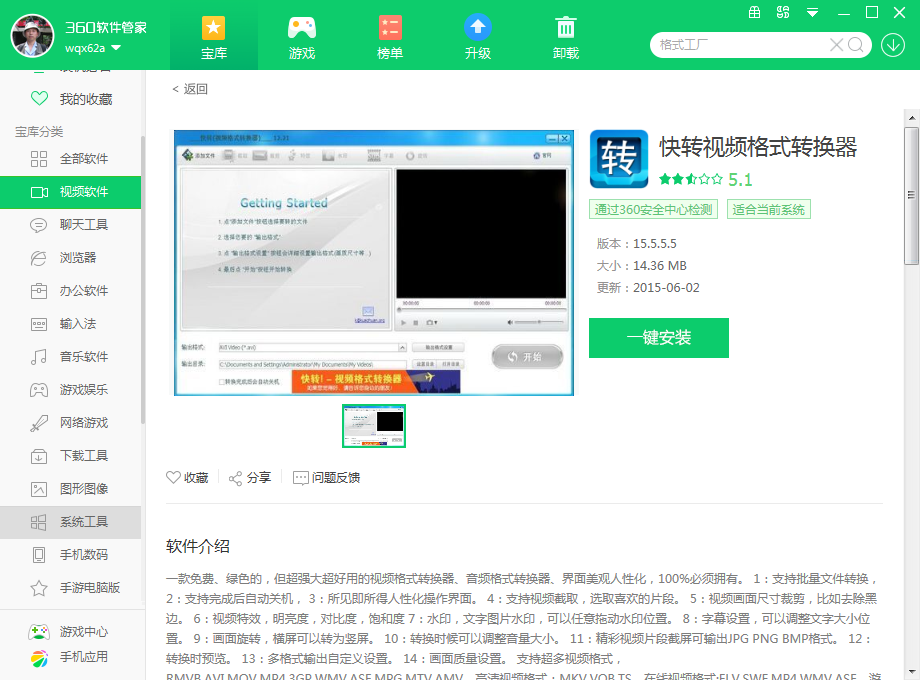This screenshot has height=680, width=920.
Task: Open 我的收藏 favorites
Action: 70,99
